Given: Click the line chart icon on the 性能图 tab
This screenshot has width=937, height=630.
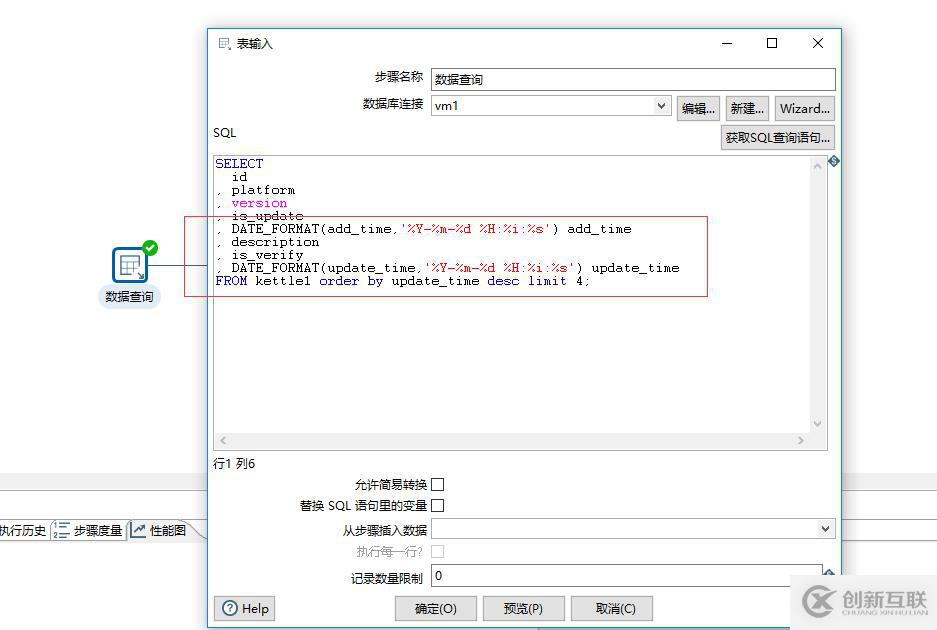Looking at the screenshot, I should 140,530.
